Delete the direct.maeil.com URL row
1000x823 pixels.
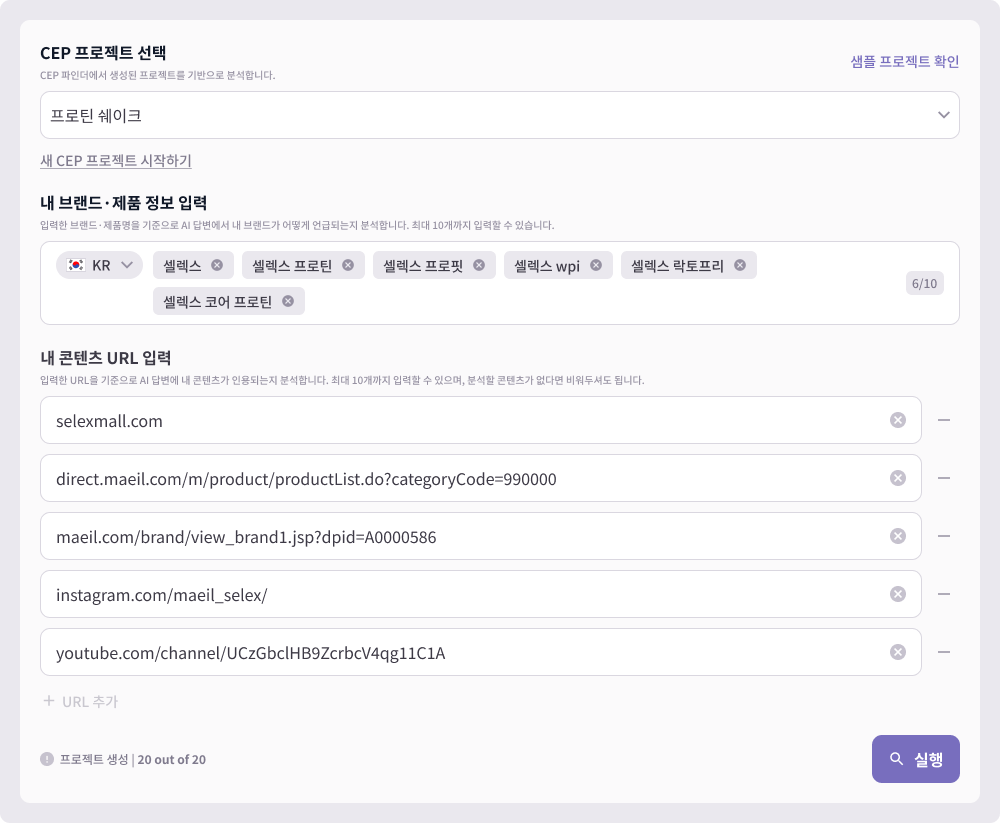click(944, 478)
